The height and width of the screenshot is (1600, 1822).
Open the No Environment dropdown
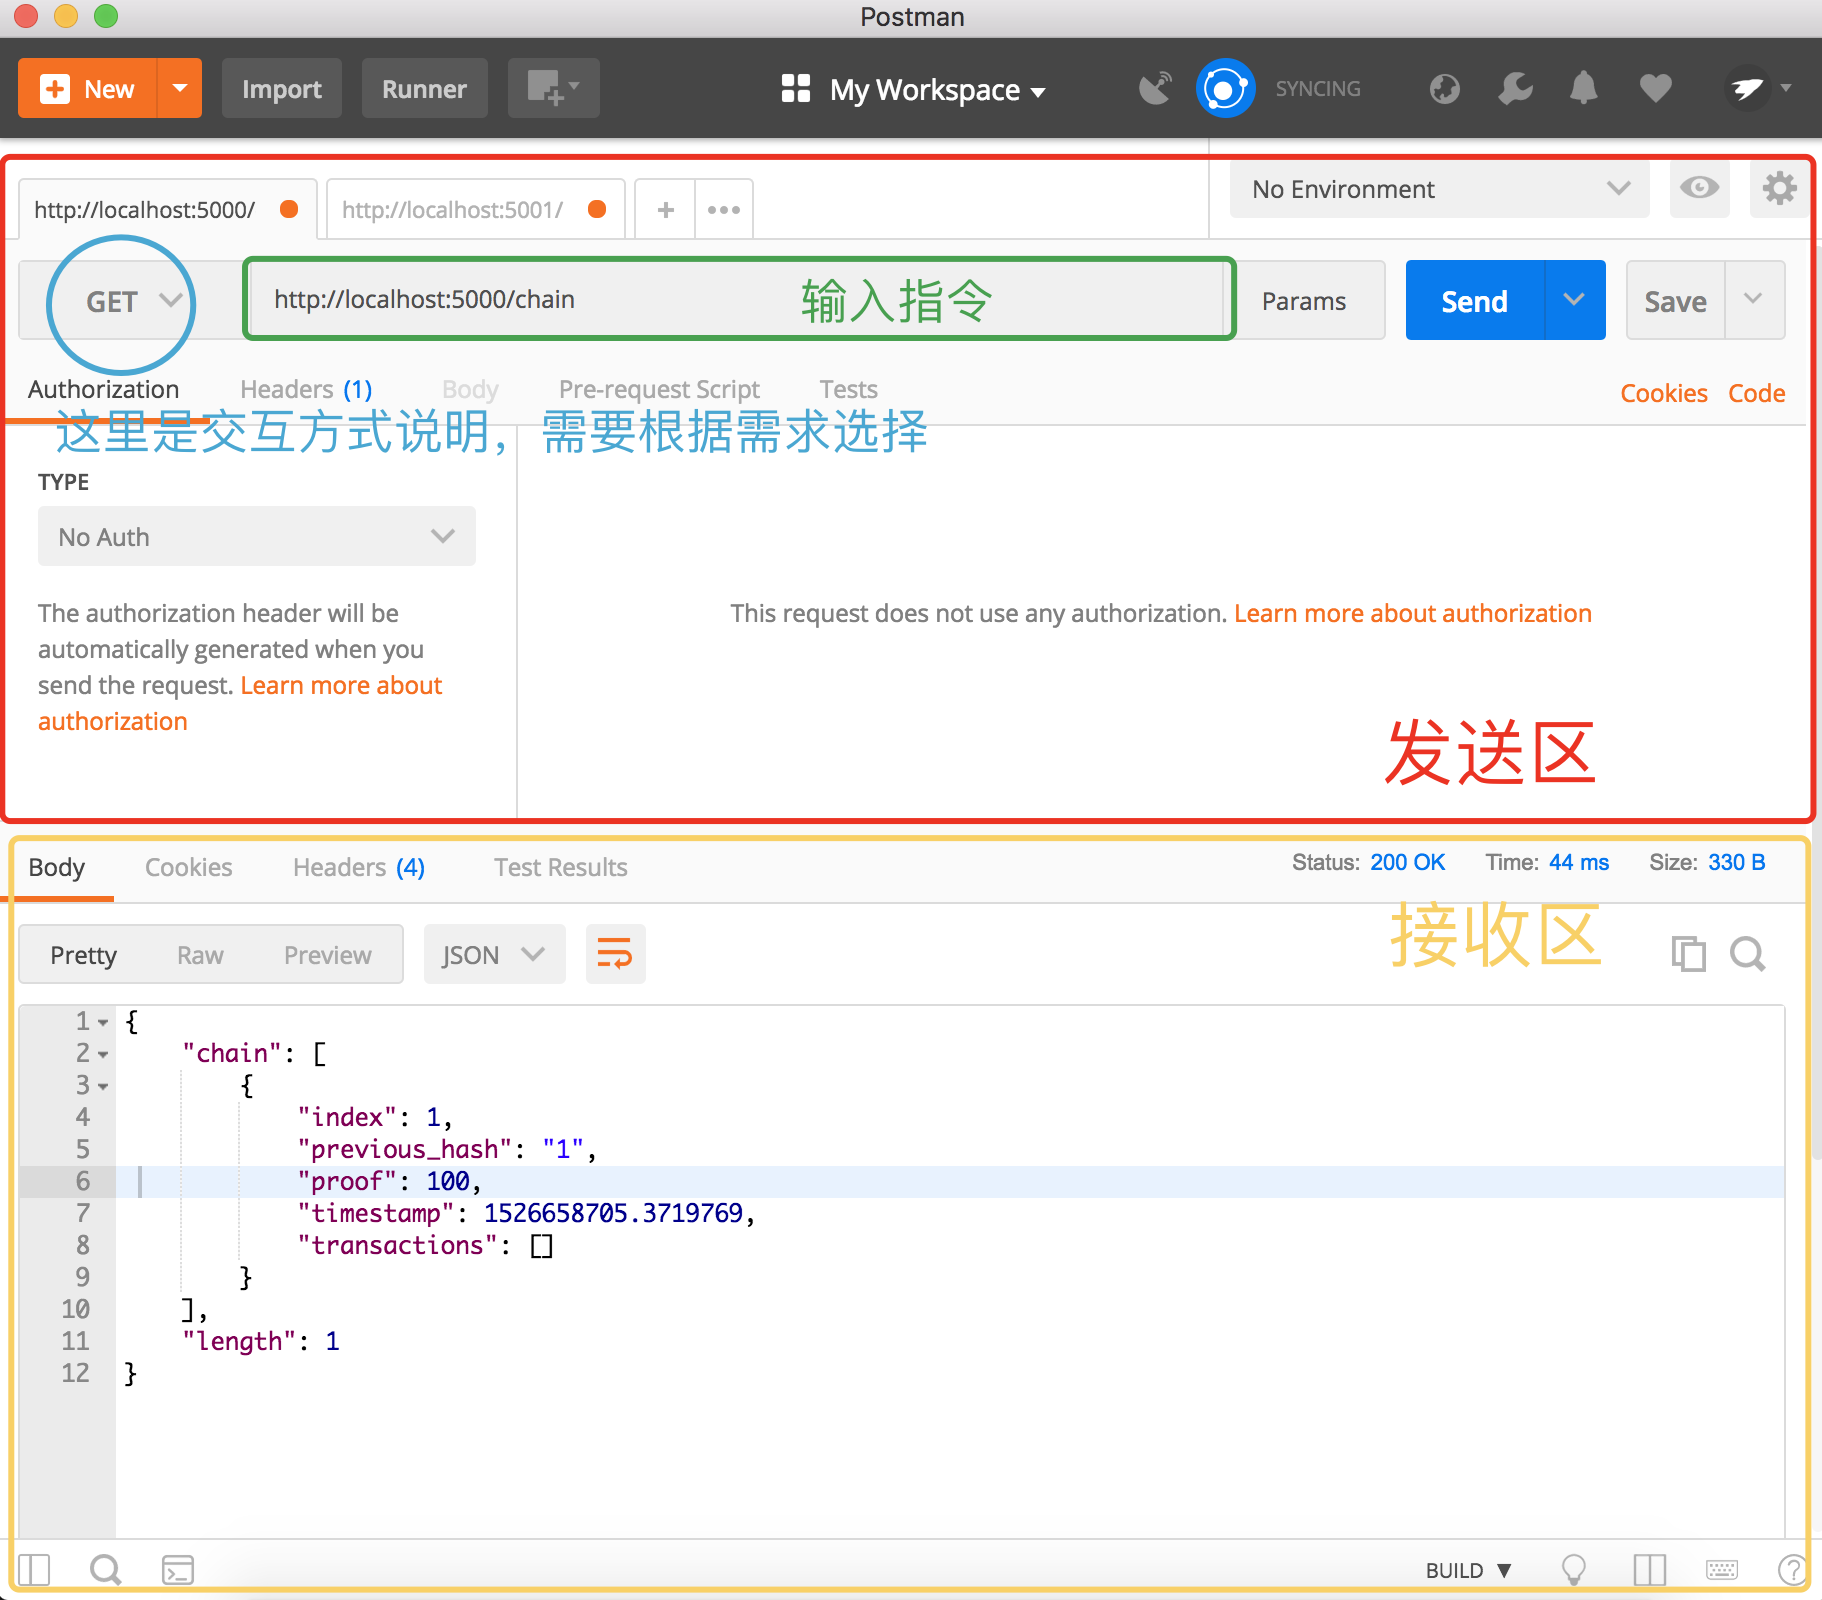point(1440,189)
